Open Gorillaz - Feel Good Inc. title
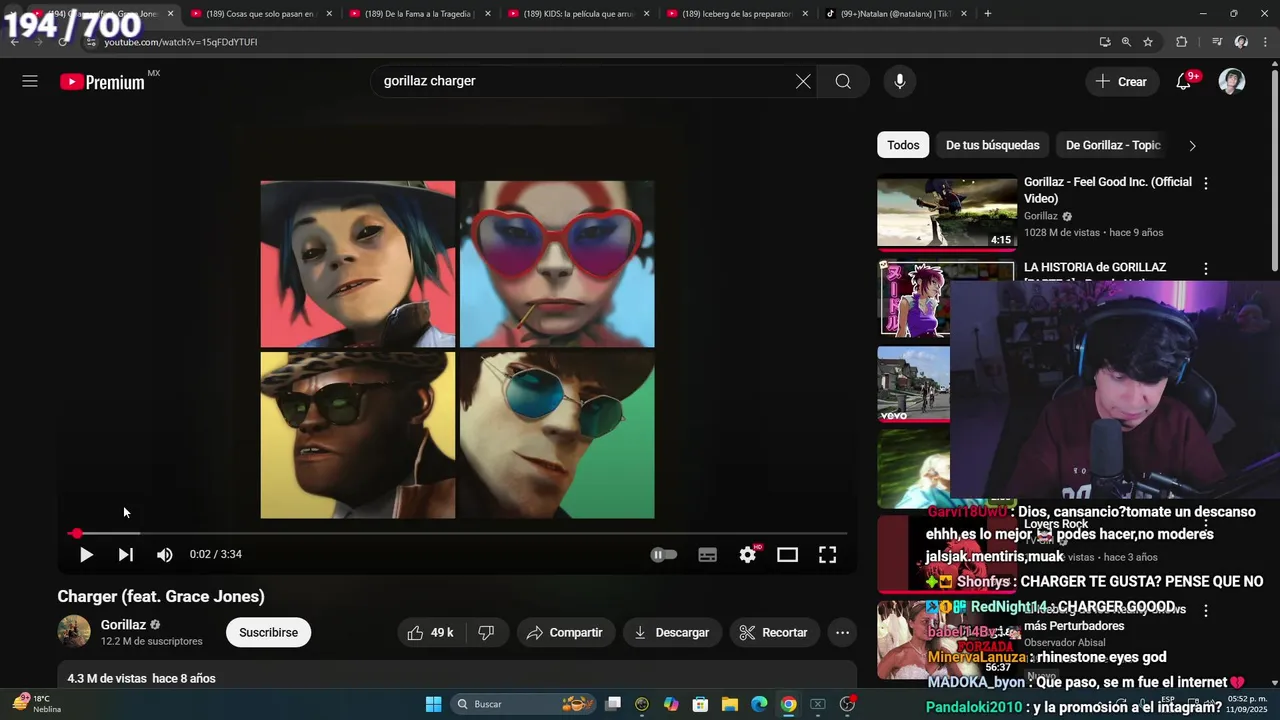Viewport: 1280px width, 720px height. point(1108,190)
